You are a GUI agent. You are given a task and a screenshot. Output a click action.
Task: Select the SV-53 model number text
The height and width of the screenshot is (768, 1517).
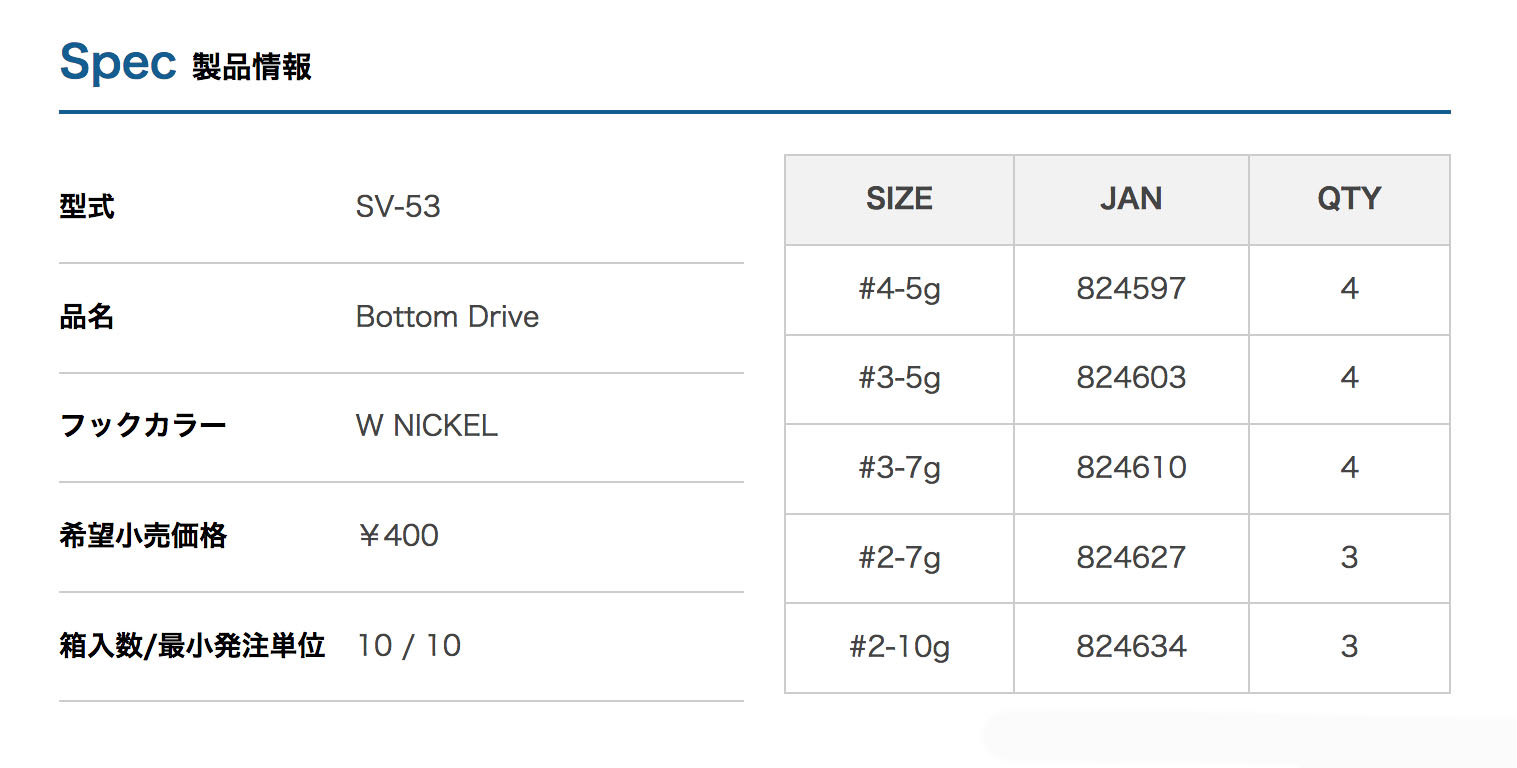[398, 207]
